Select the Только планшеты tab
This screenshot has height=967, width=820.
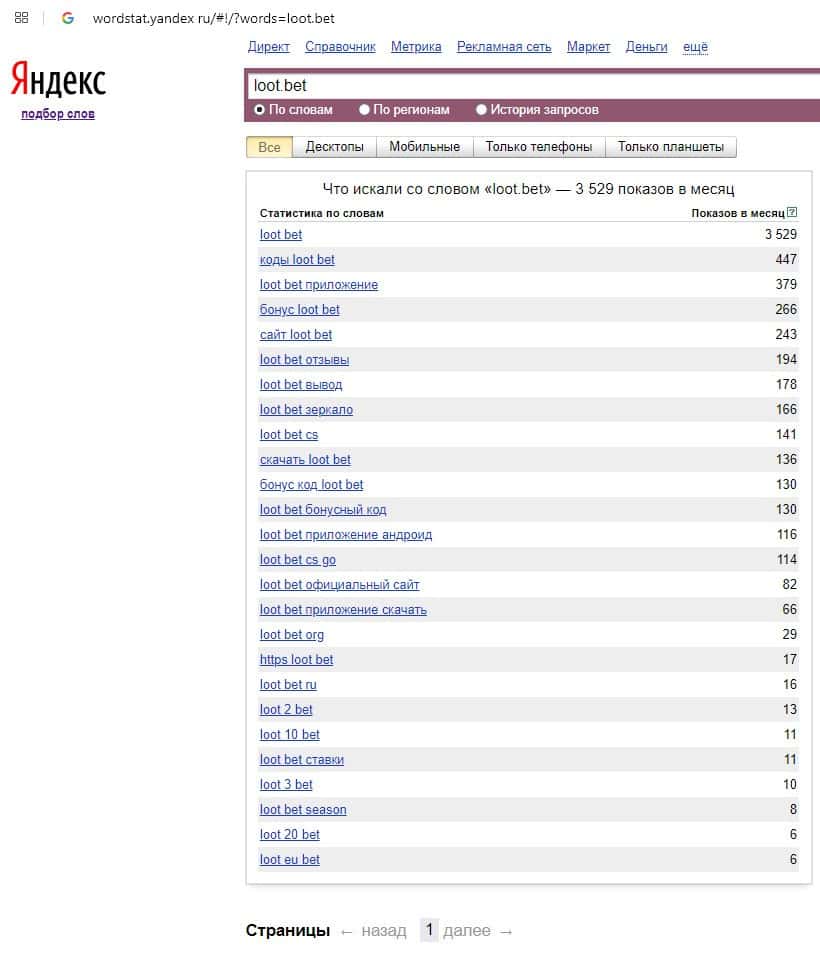[x=670, y=147]
